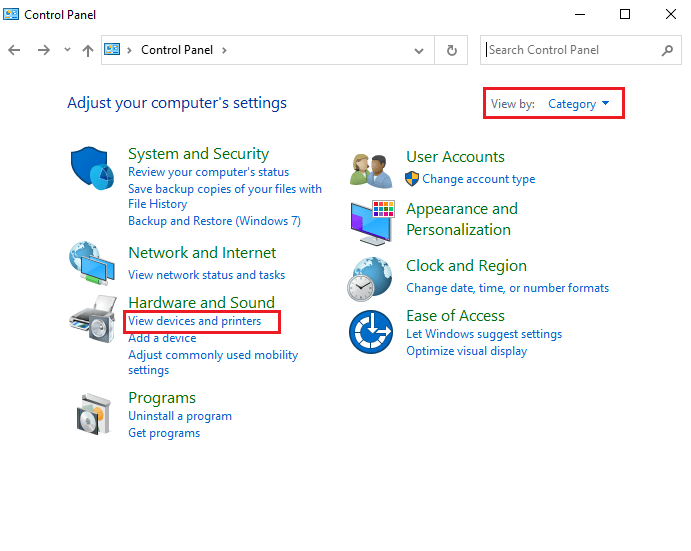Click the search magnifier icon

tap(667, 50)
